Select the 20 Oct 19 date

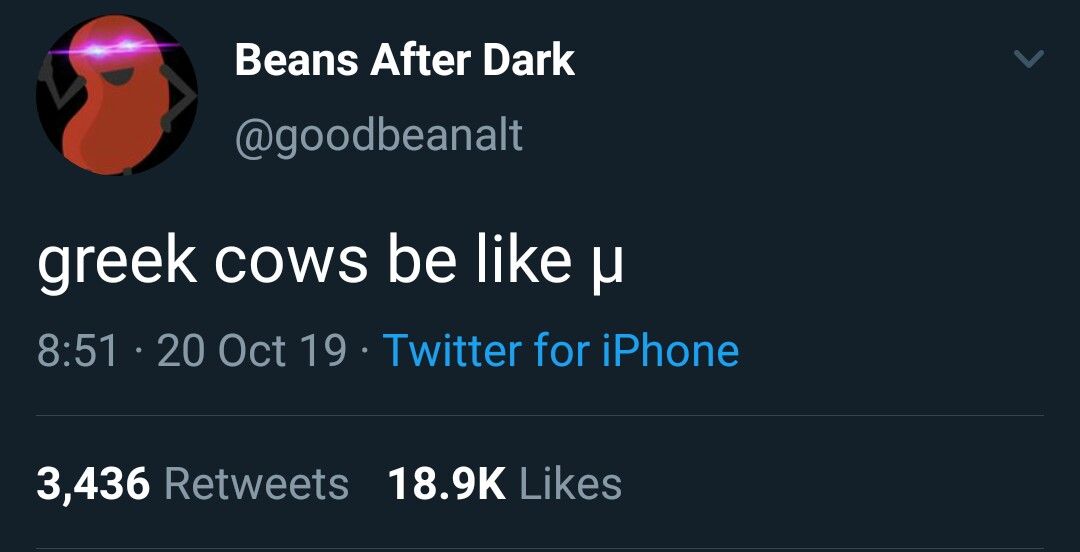click(x=251, y=350)
